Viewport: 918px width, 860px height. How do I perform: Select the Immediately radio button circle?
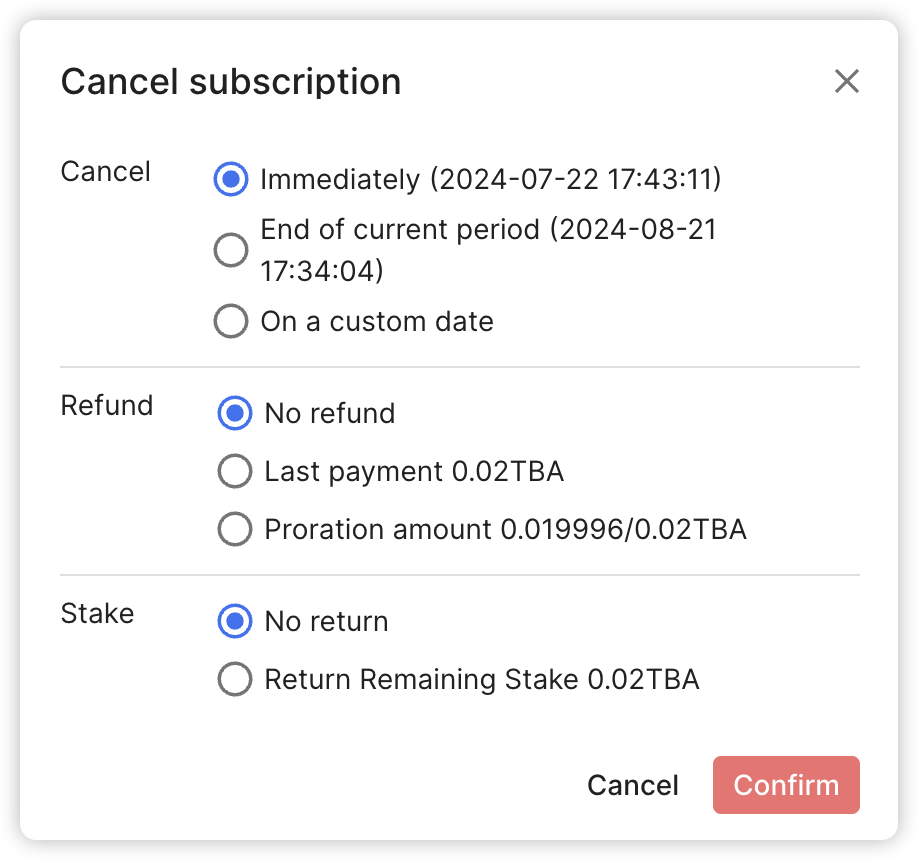coord(231,180)
